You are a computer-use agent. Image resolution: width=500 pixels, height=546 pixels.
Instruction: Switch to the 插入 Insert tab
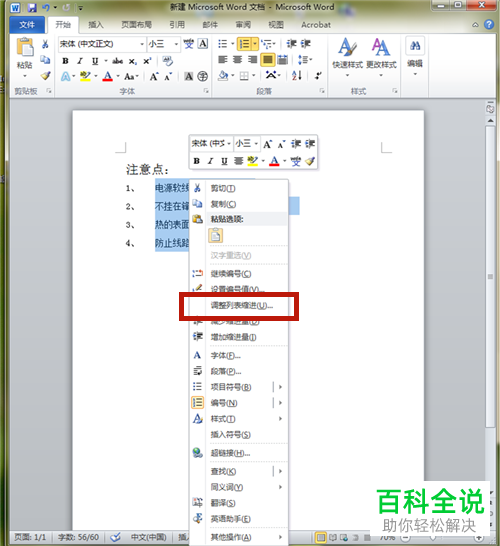point(96,25)
